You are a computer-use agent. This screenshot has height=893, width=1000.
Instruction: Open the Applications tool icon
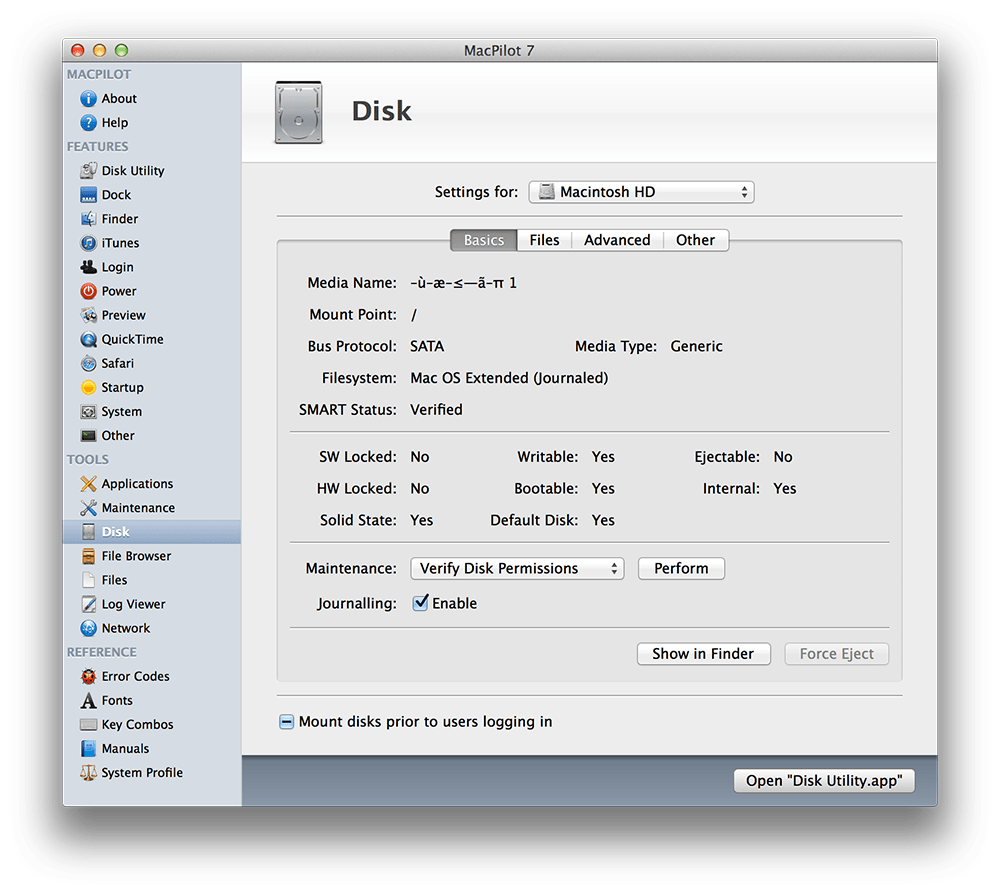(88, 483)
